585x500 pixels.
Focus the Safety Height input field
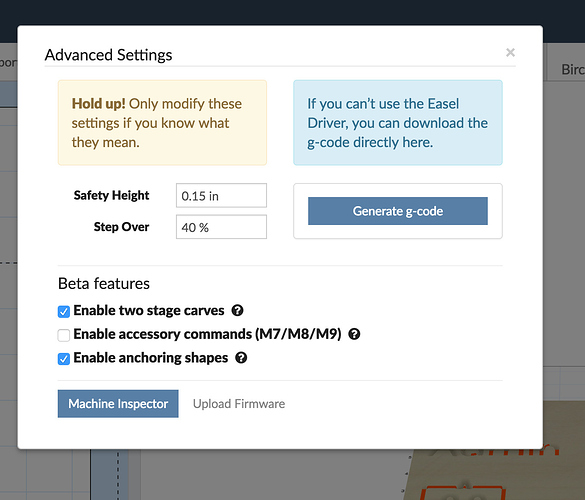(221, 196)
